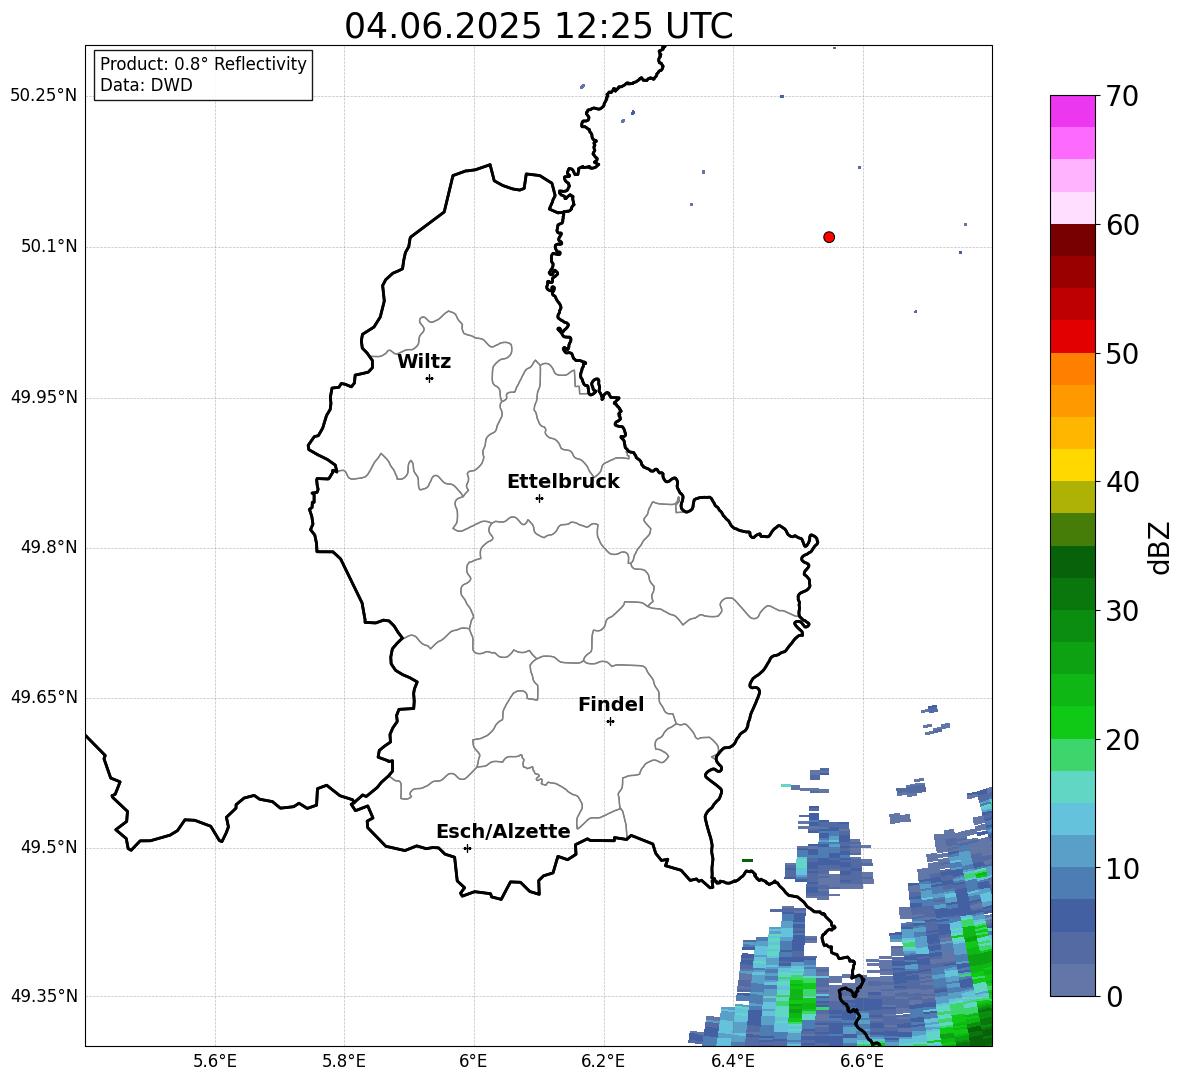Click the 49.35°N latitude label
This screenshot has height=1081, width=1184.
44,997
